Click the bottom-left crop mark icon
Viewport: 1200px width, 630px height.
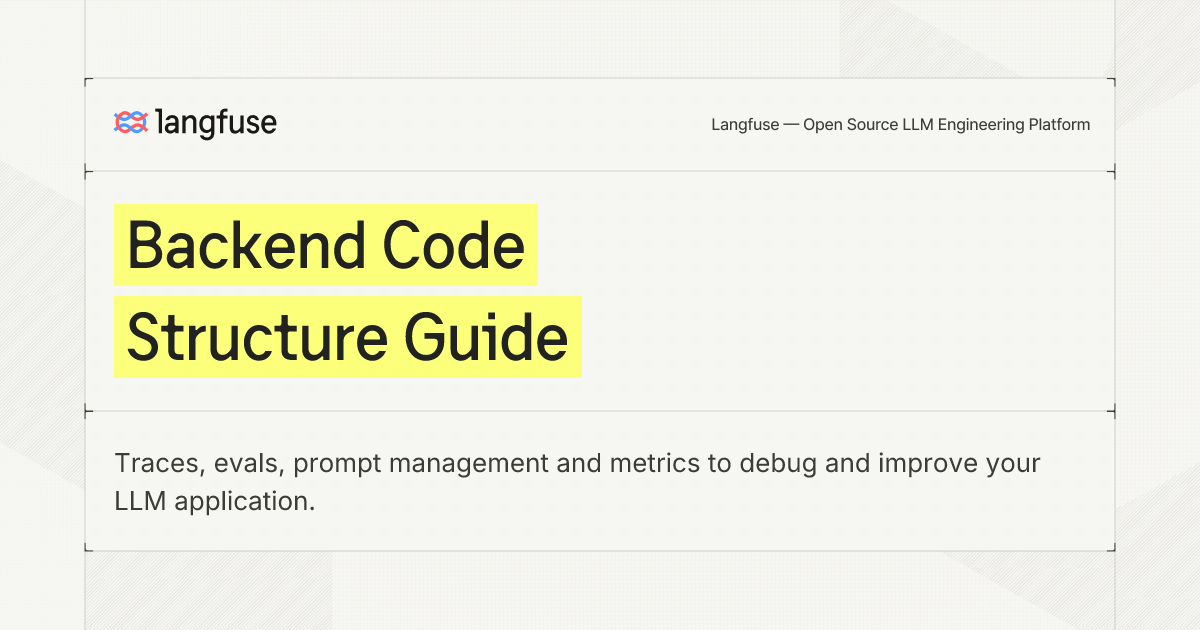[89, 548]
